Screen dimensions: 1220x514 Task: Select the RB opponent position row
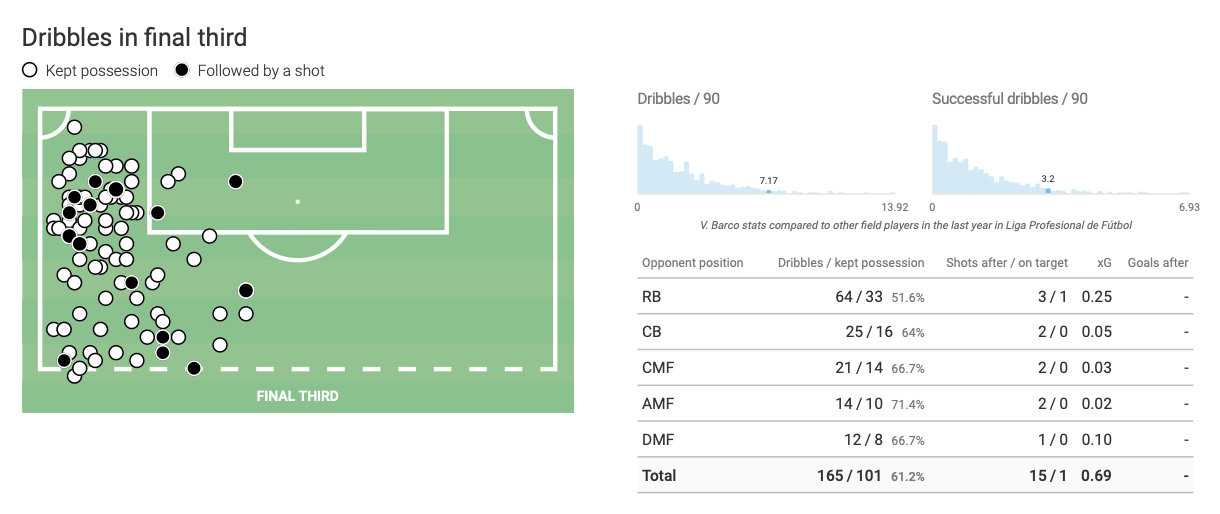(x=652, y=297)
